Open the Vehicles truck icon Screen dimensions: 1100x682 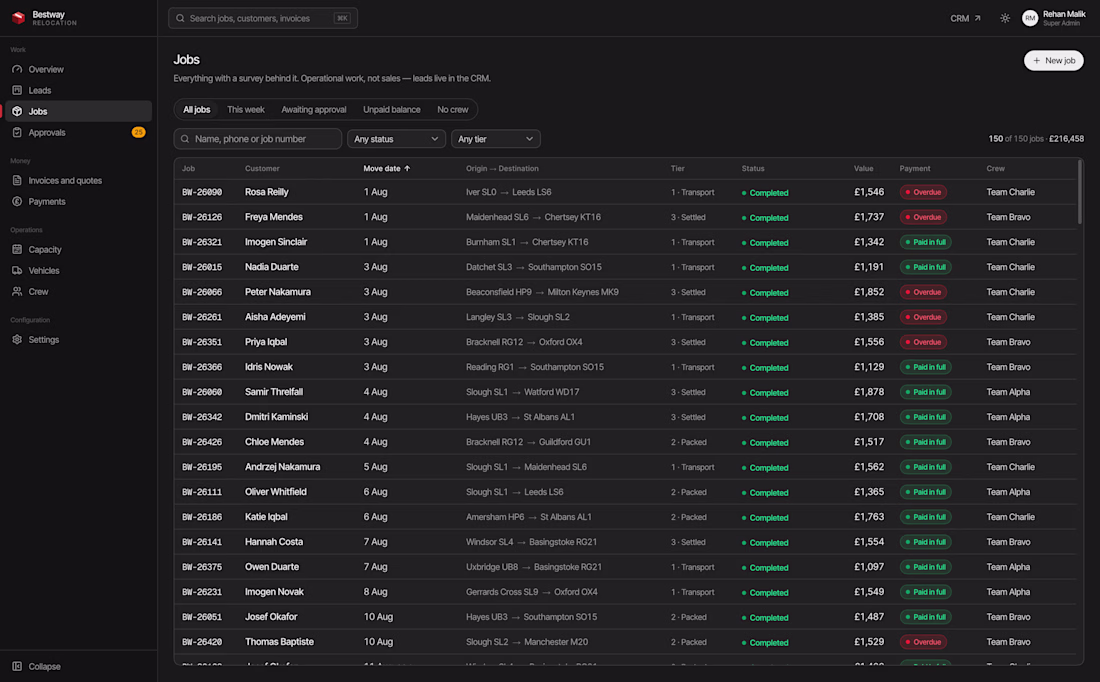pyautogui.click(x=18, y=271)
